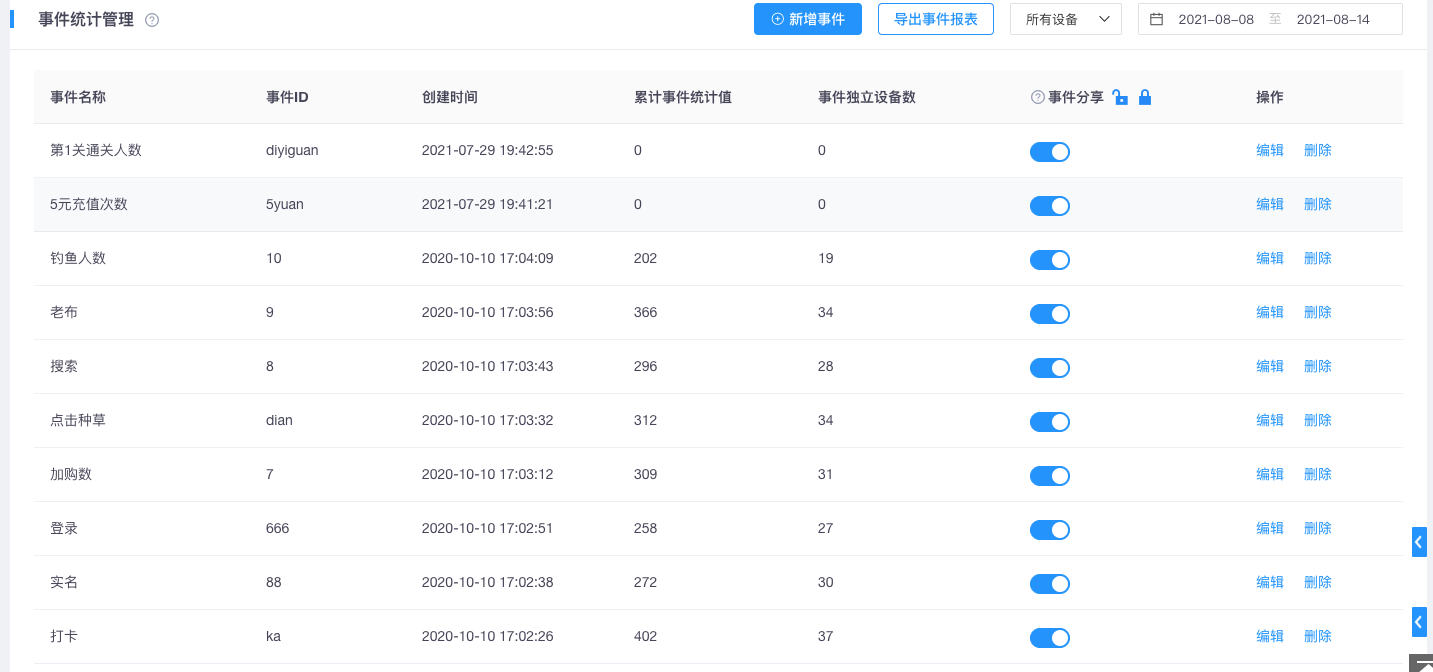
Task: Edit the 第1关通关人数 event
Action: tap(1270, 150)
